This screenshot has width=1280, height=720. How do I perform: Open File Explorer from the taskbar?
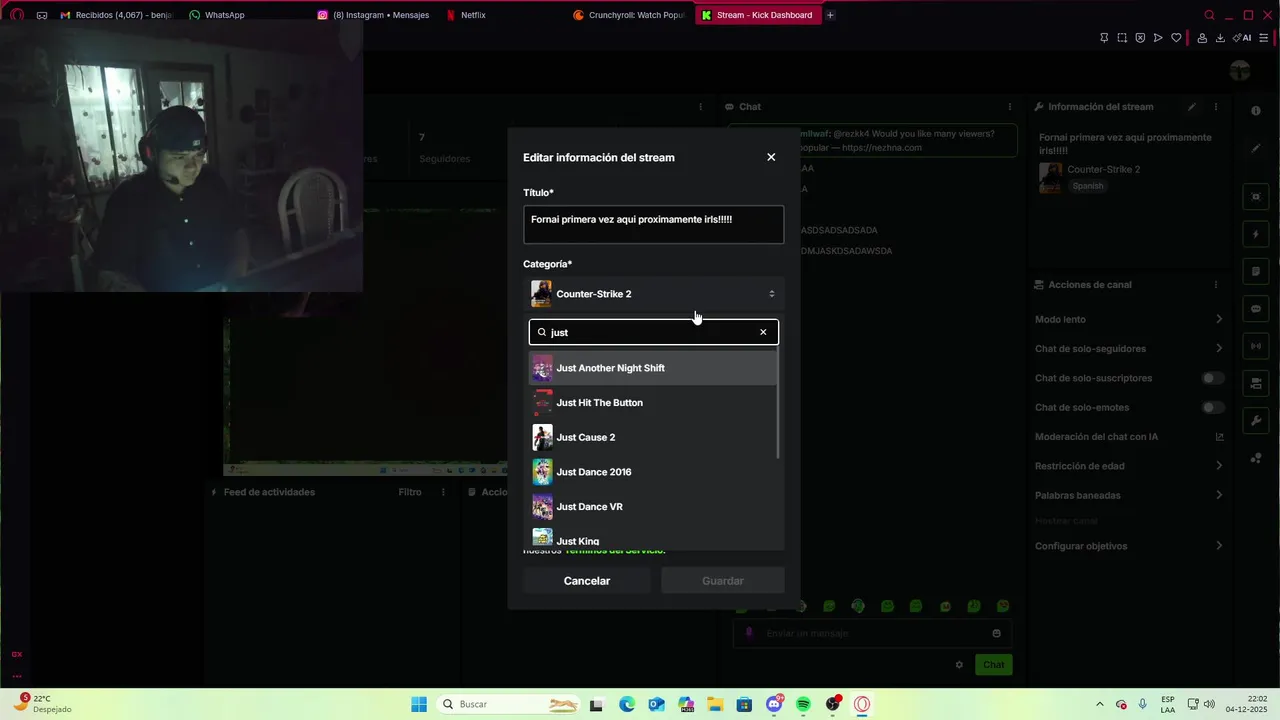(x=715, y=705)
